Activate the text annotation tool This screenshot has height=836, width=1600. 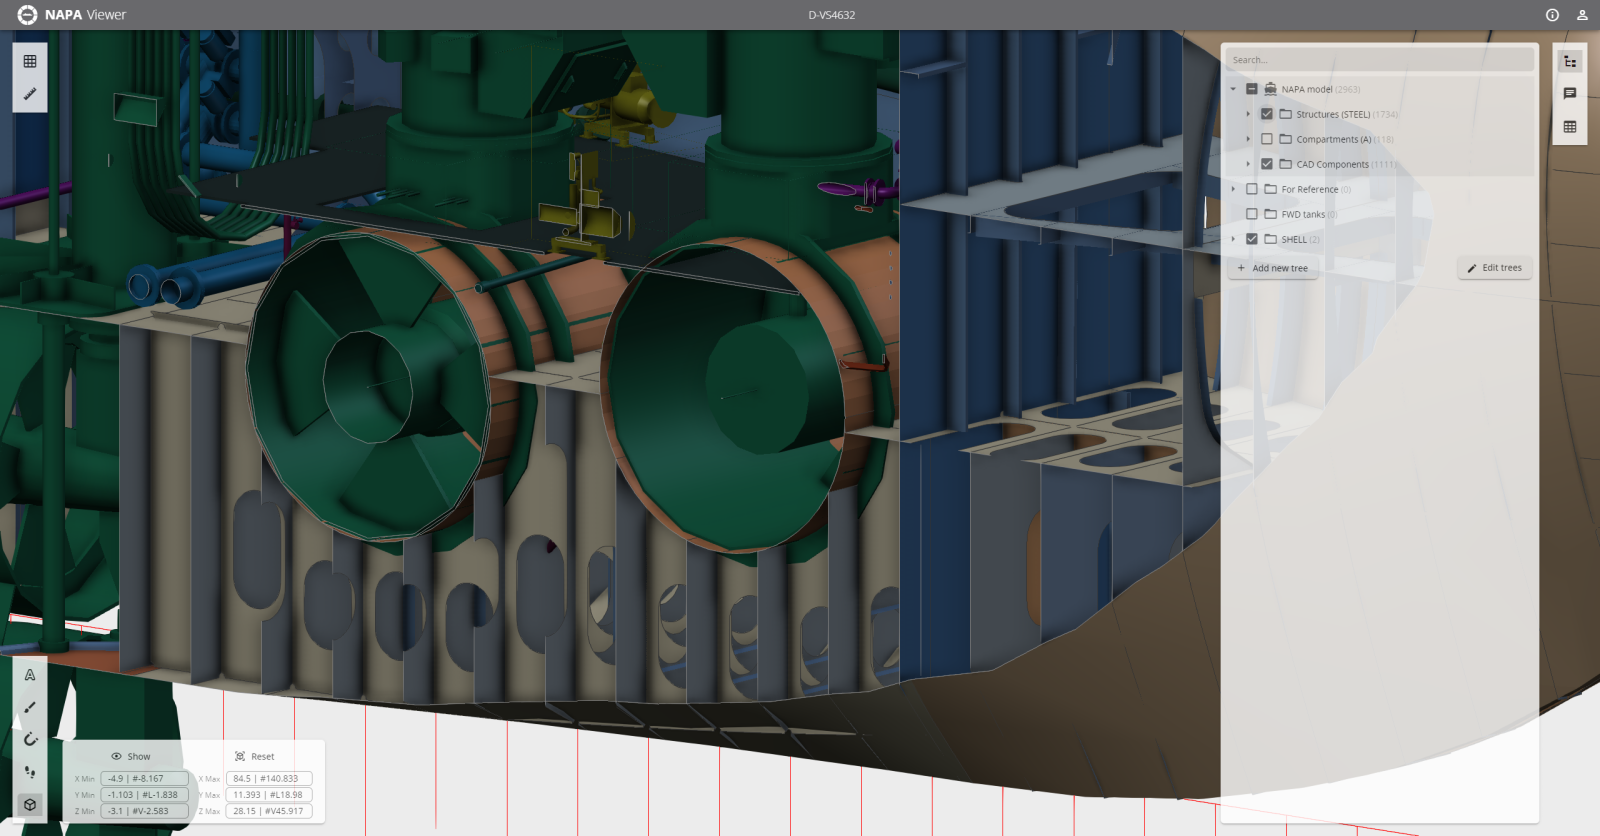(30, 675)
